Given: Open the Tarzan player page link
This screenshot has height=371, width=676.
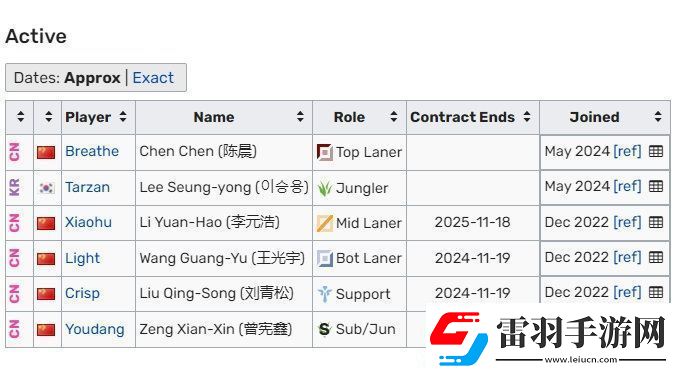Looking at the screenshot, I should 88,187.
